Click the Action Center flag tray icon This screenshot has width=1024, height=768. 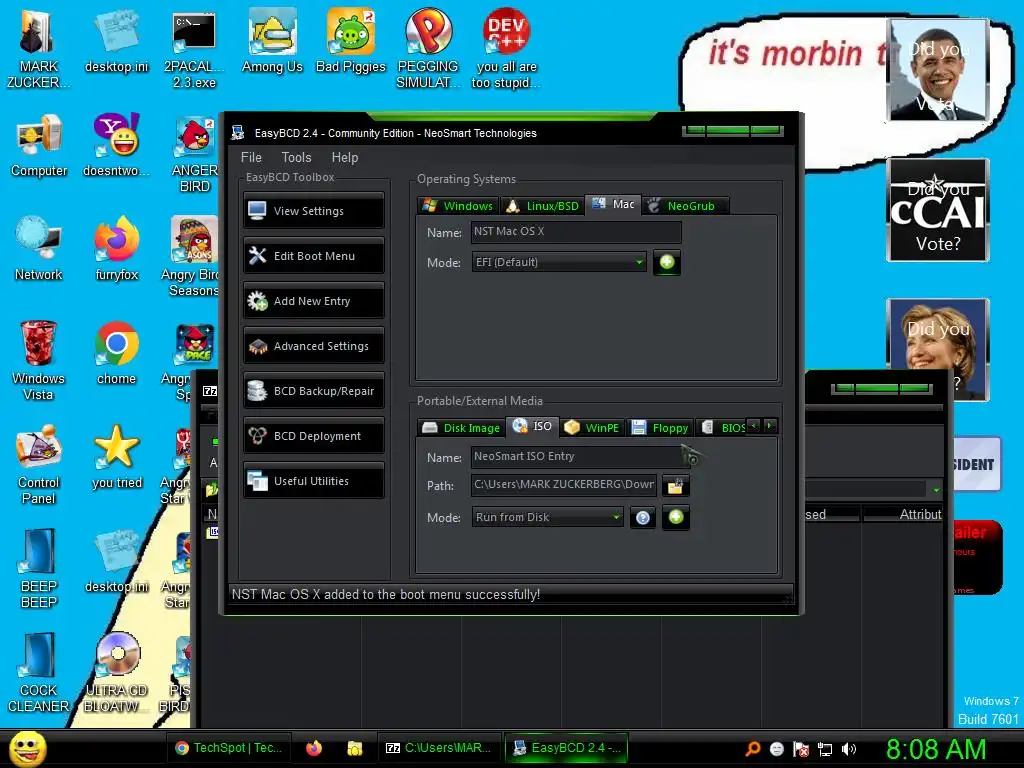pyautogui.click(x=801, y=750)
